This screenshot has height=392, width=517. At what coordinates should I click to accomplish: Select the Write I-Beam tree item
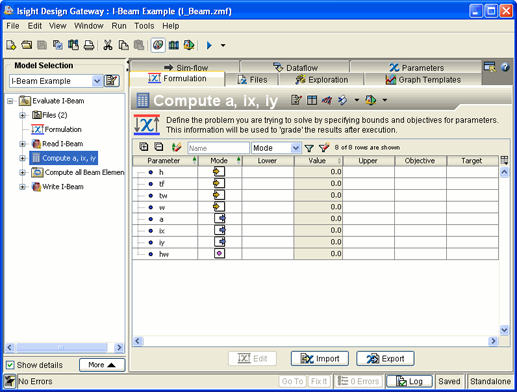57,187
